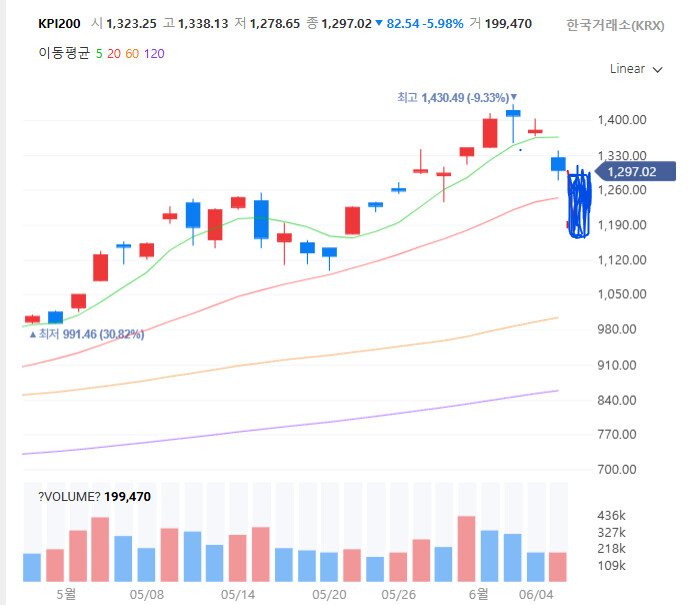Click the chevron next to Linear
Image resolution: width=695 pixels, height=605 pixels.
[x=658, y=70]
